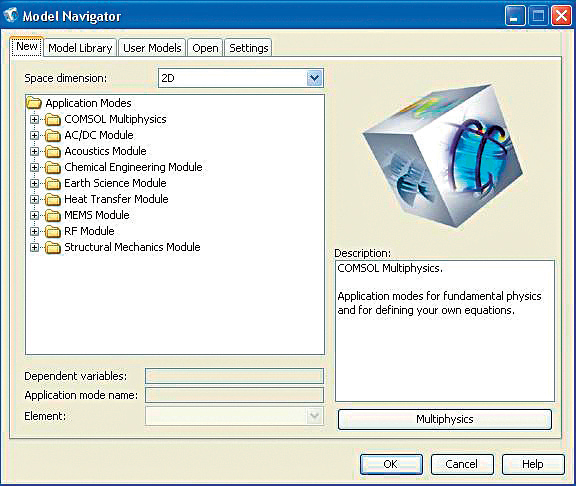Expand the RF Module tree node
576x486 pixels.
pos(35,231)
